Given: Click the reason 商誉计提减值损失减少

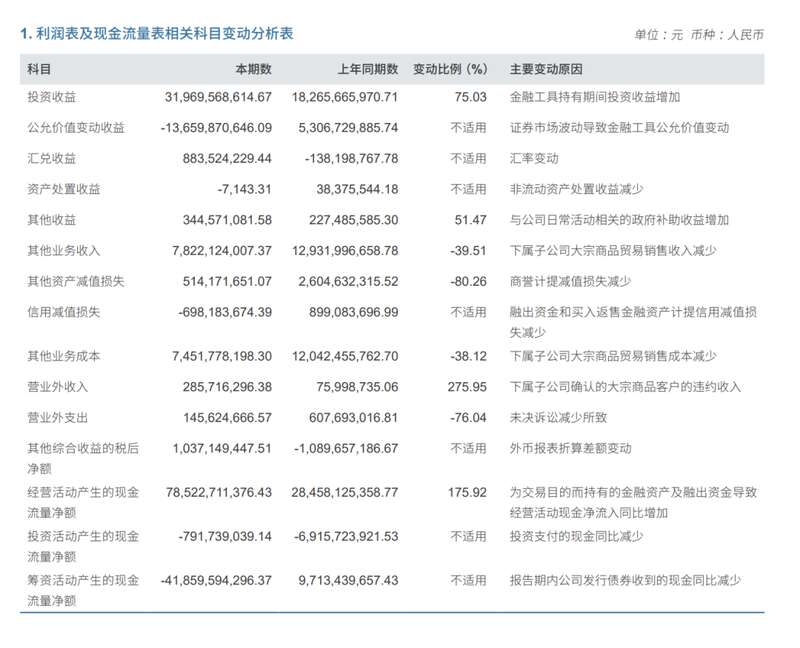Looking at the screenshot, I should pyautogui.click(x=570, y=281).
